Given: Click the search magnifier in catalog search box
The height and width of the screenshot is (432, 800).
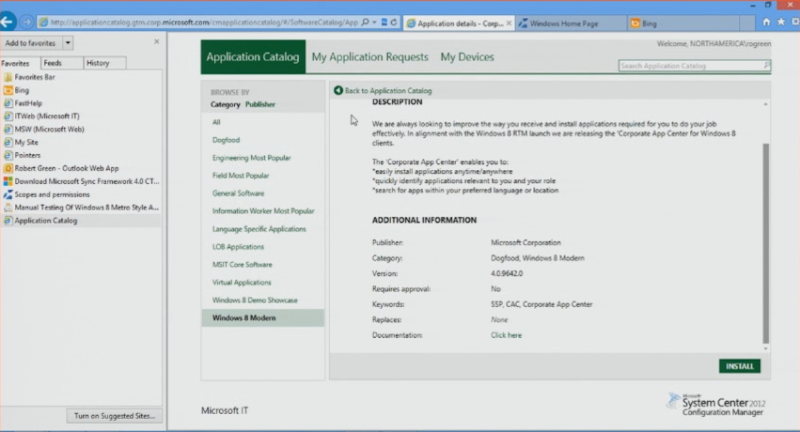Looking at the screenshot, I should [x=767, y=65].
